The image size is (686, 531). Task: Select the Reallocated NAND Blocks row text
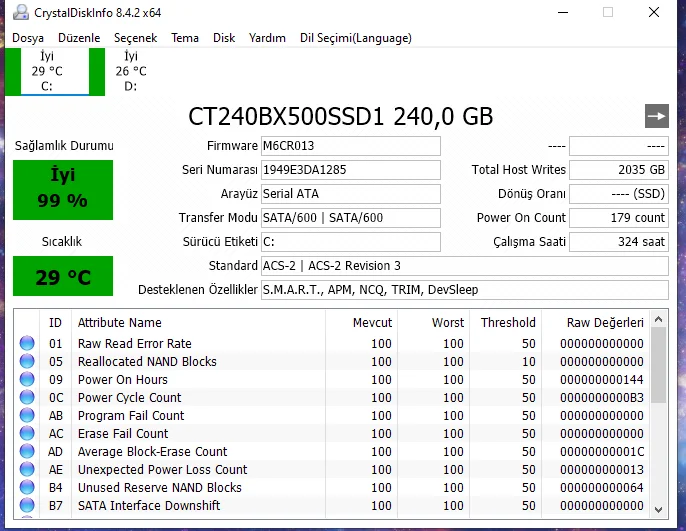point(147,362)
